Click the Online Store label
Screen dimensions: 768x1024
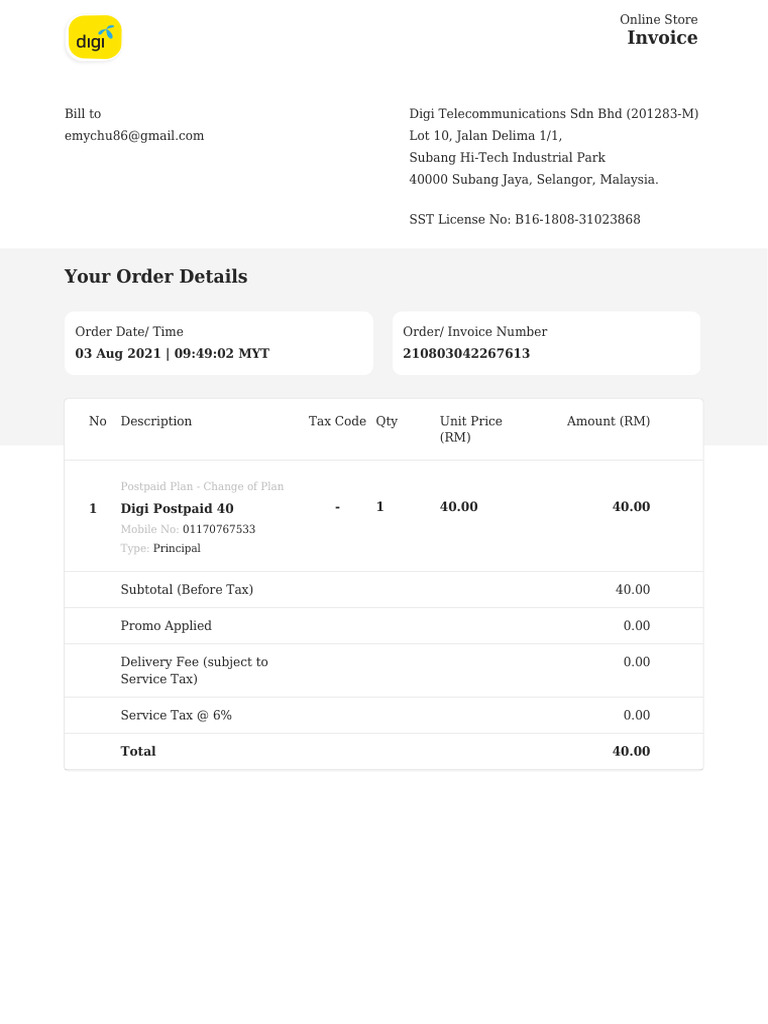point(658,20)
